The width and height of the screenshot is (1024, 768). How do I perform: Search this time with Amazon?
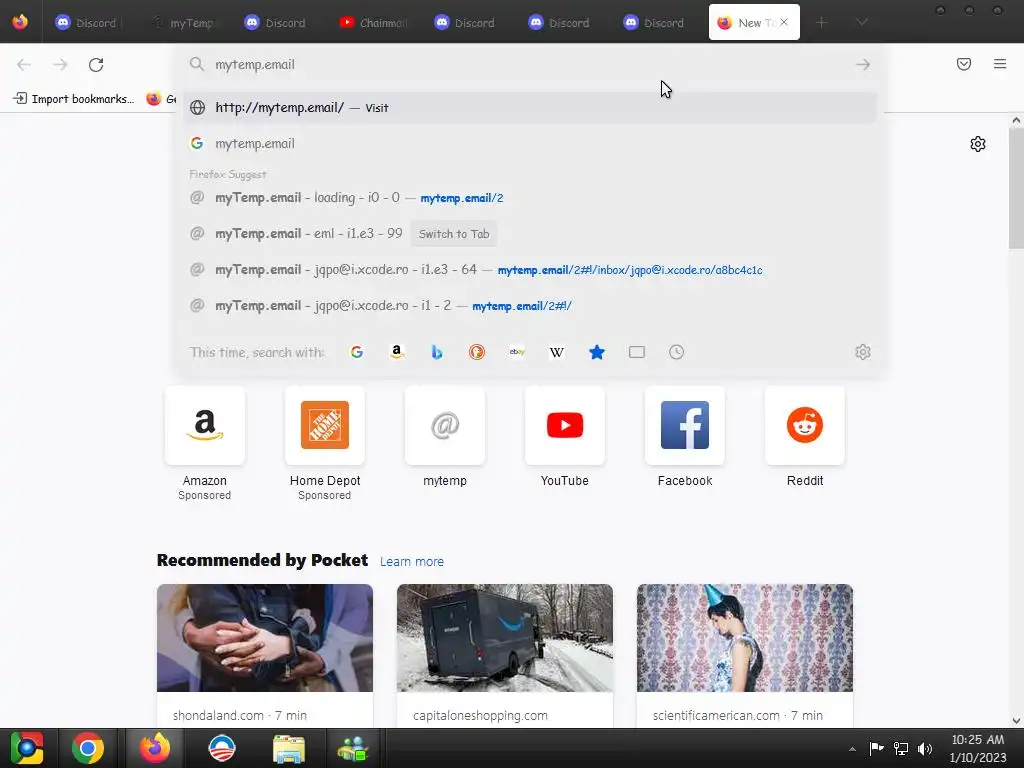(396, 352)
